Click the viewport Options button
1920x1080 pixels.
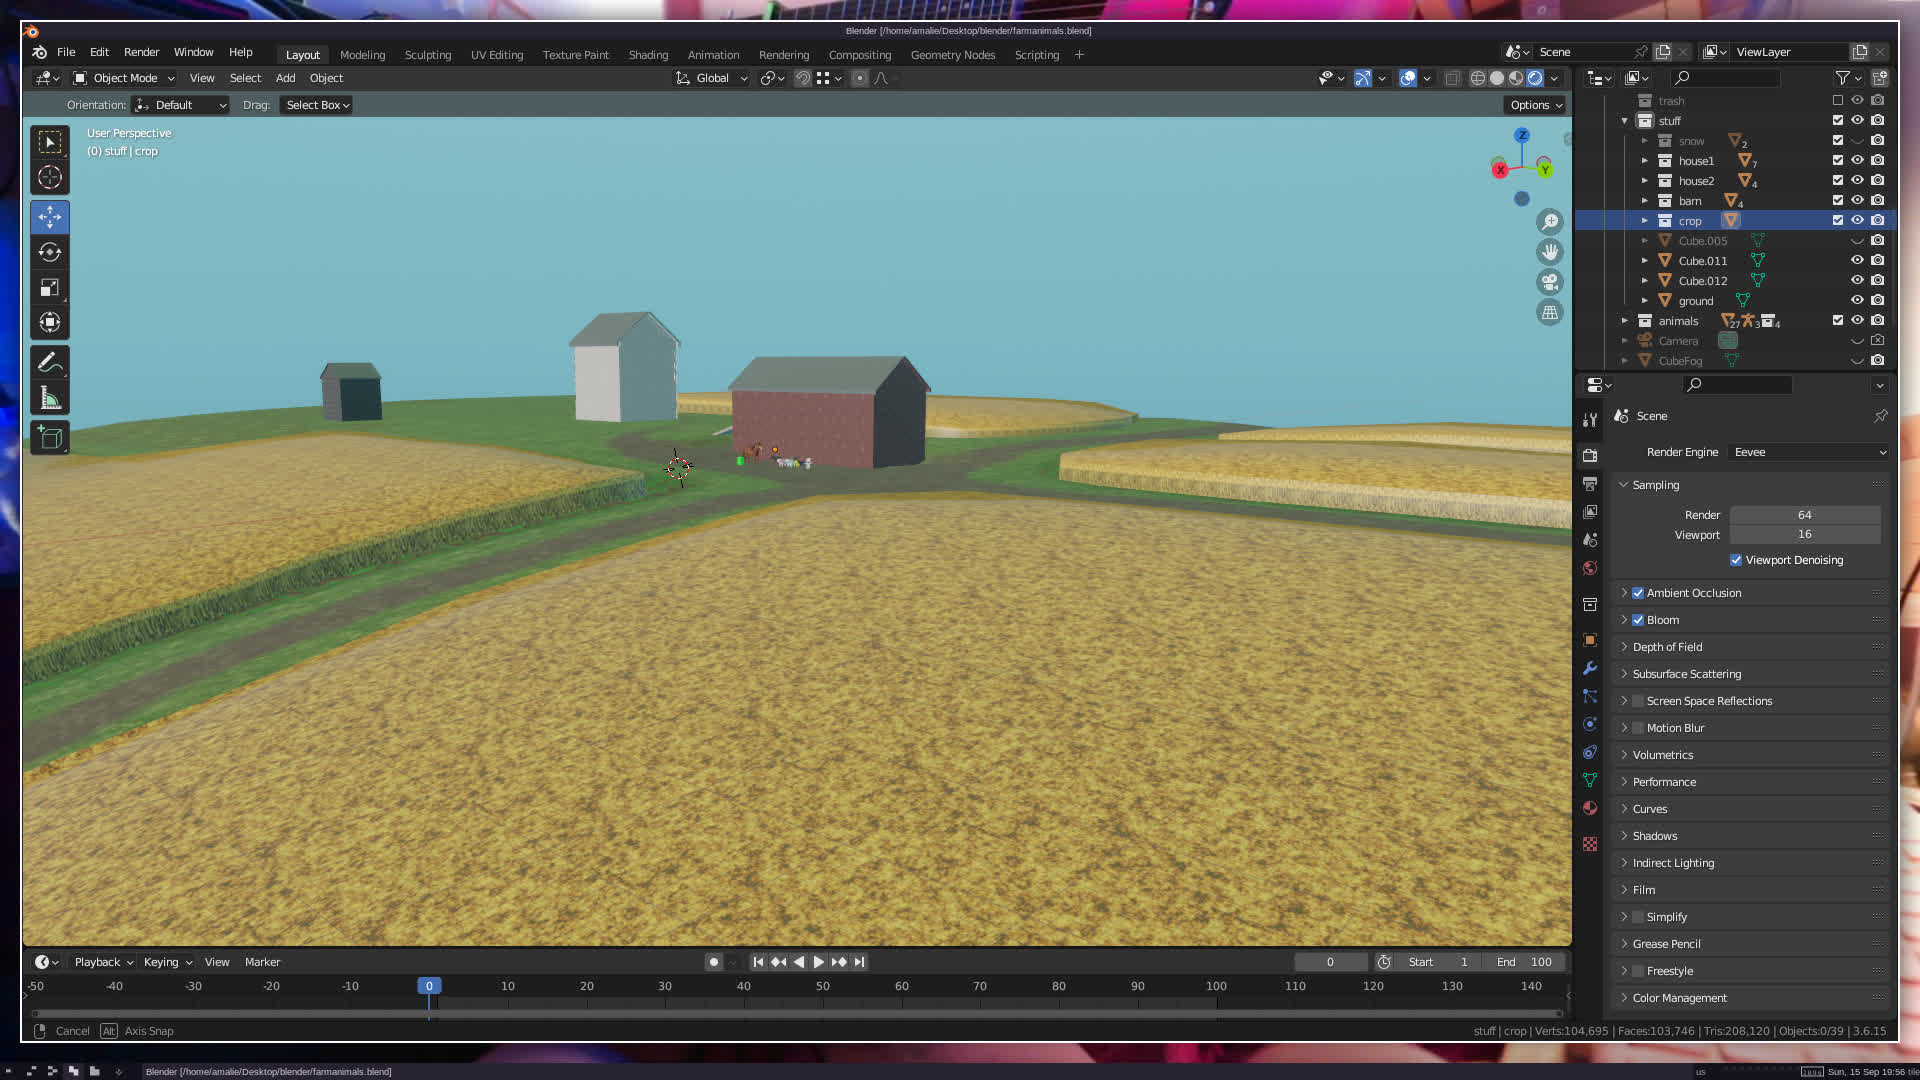1535,105
